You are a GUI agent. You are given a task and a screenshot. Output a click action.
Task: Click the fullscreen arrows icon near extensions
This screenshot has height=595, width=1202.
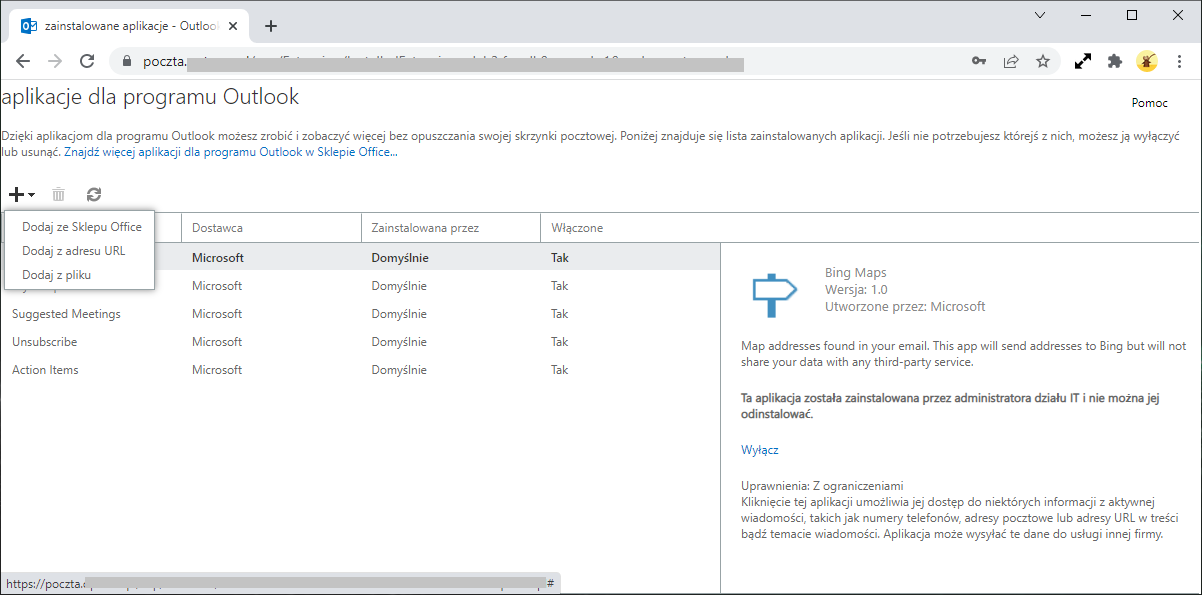pos(1082,61)
